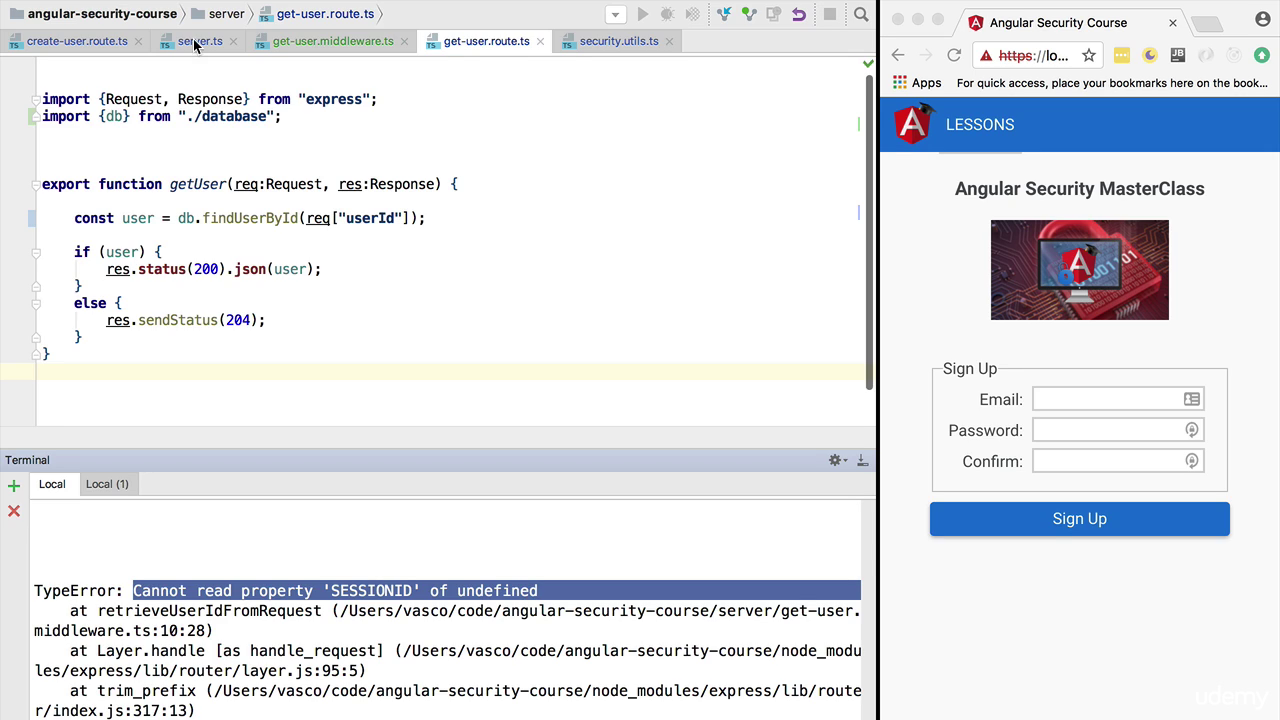Collapse the if (user) block fold marker
This screenshot has width=1280, height=720.
click(x=36, y=252)
